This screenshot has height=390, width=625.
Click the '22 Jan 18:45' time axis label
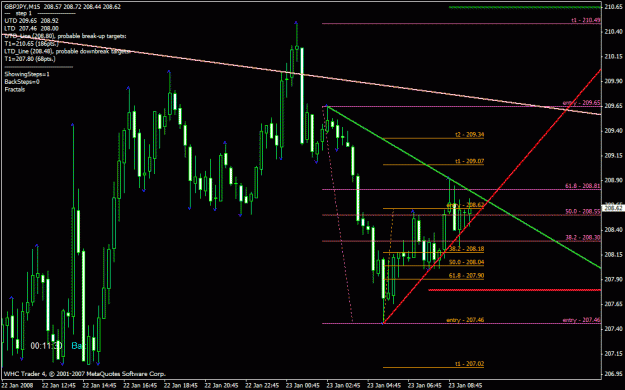coord(180,385)
